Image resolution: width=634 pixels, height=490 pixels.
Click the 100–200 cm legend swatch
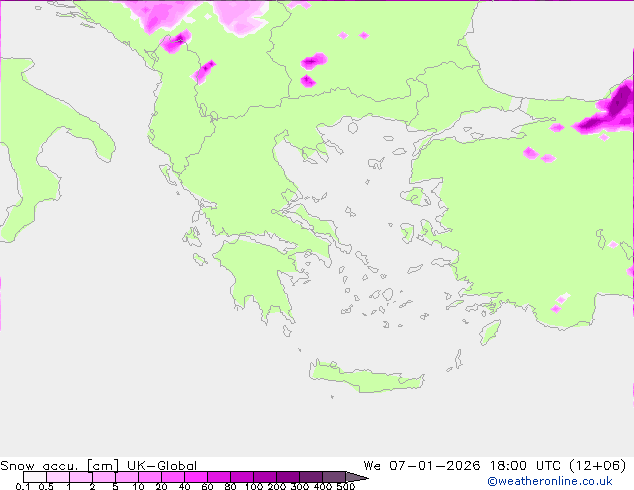pos(265,477)
